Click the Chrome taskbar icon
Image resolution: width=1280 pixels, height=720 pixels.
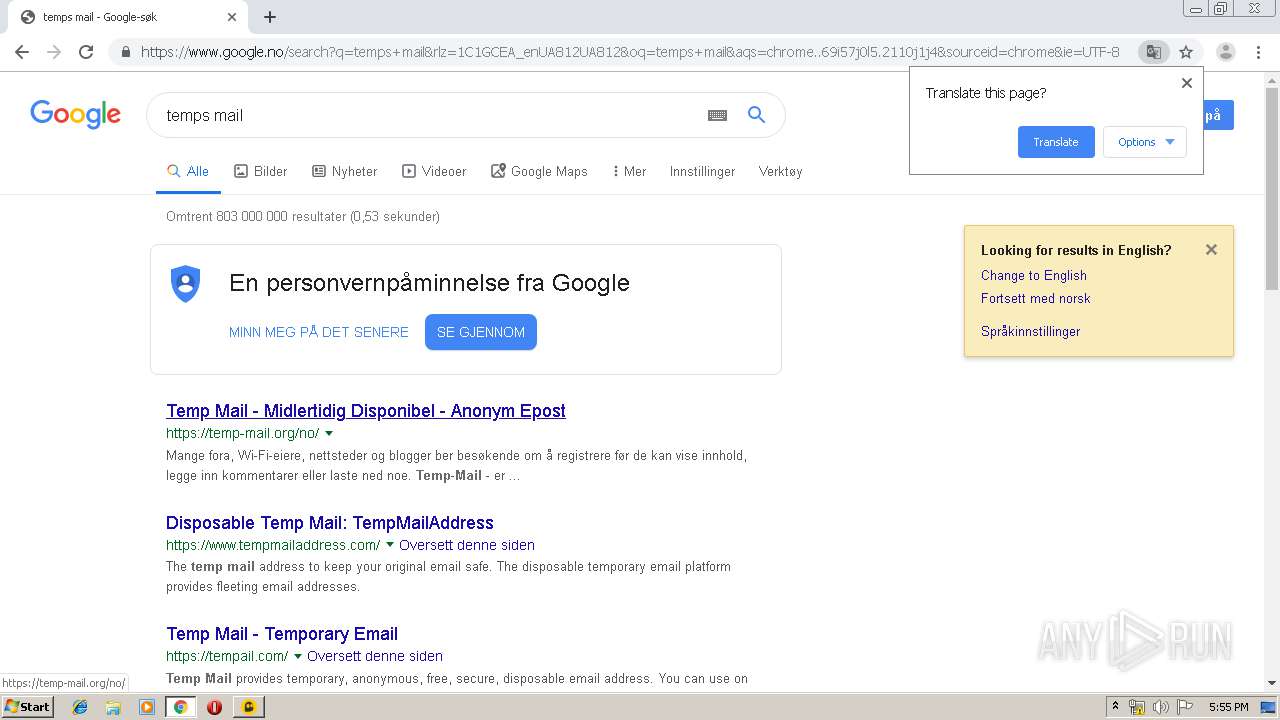[x=181, y=707]
